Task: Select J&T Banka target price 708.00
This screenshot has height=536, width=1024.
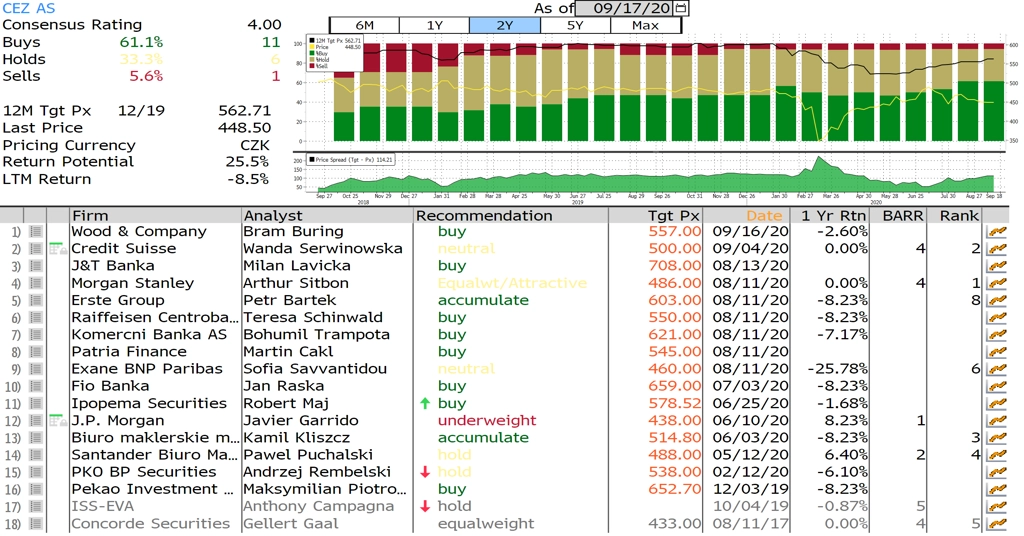Action: tap(675, 266)
